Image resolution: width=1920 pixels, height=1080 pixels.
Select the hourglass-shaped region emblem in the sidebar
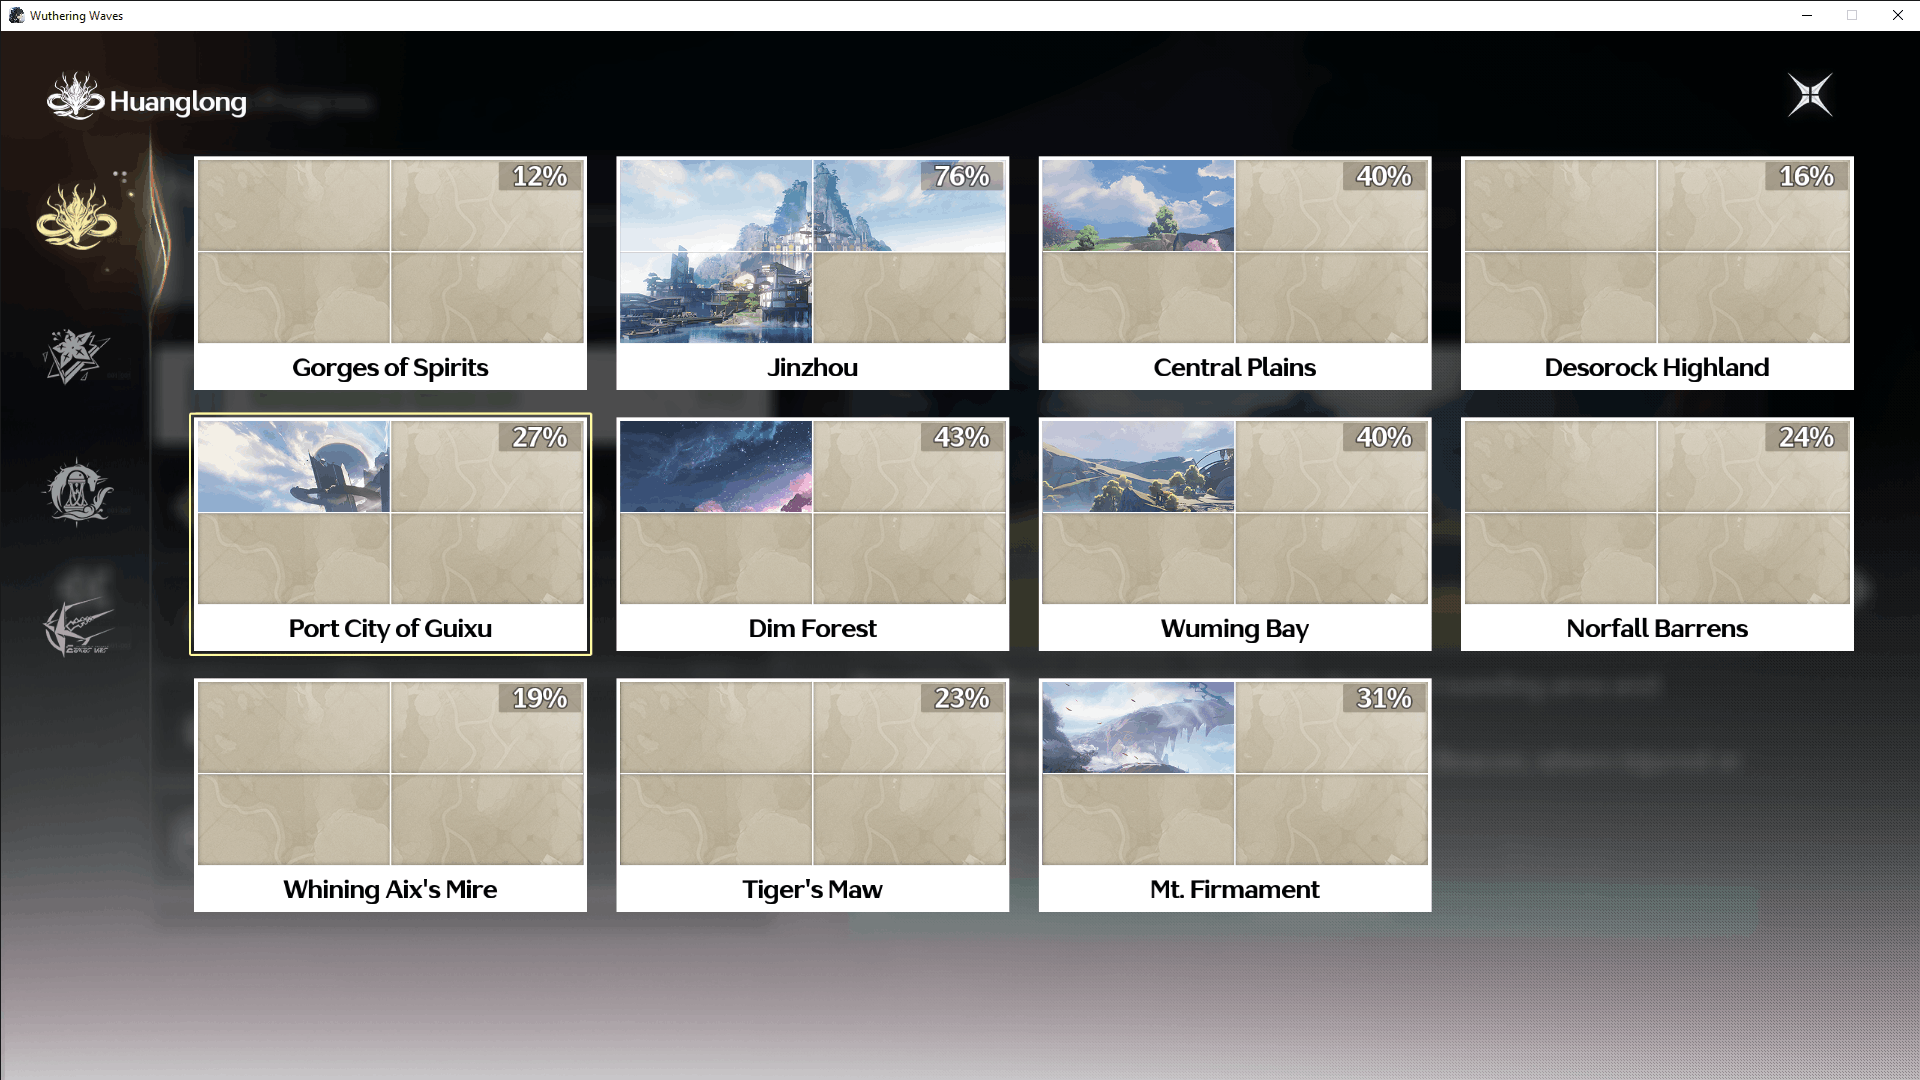pos(77,492)
